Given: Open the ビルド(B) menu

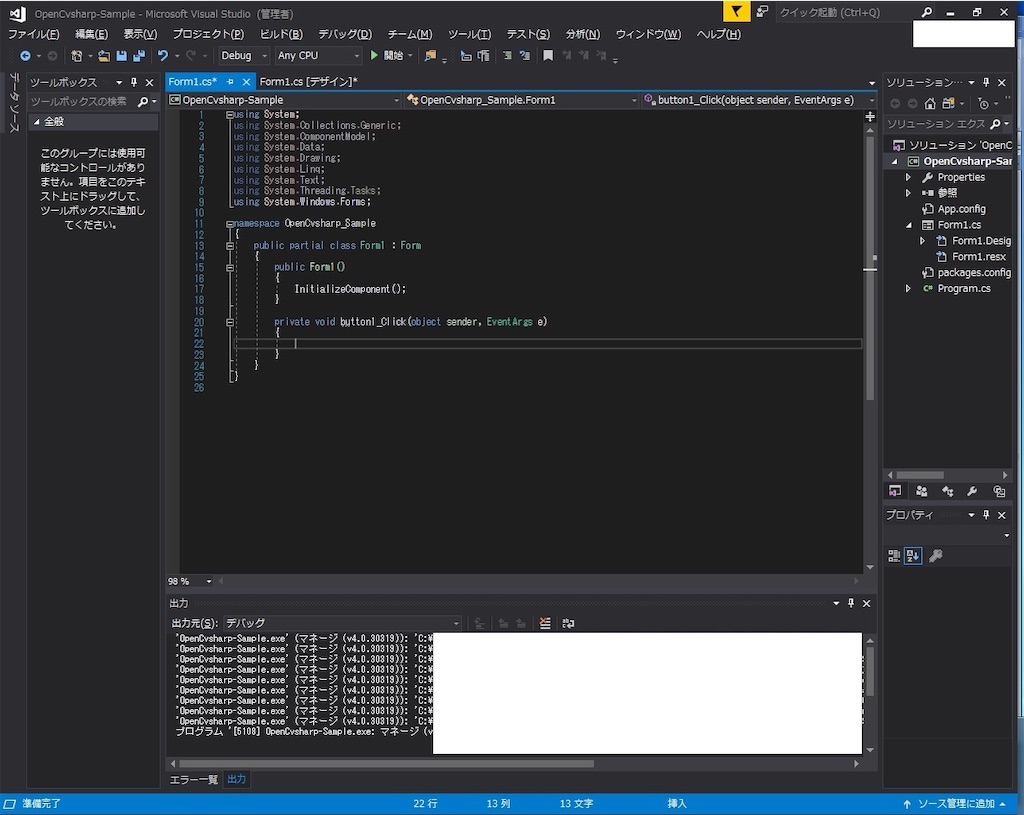Looking at the screenshot, I should pyautogui.click(x=281, y=34).
